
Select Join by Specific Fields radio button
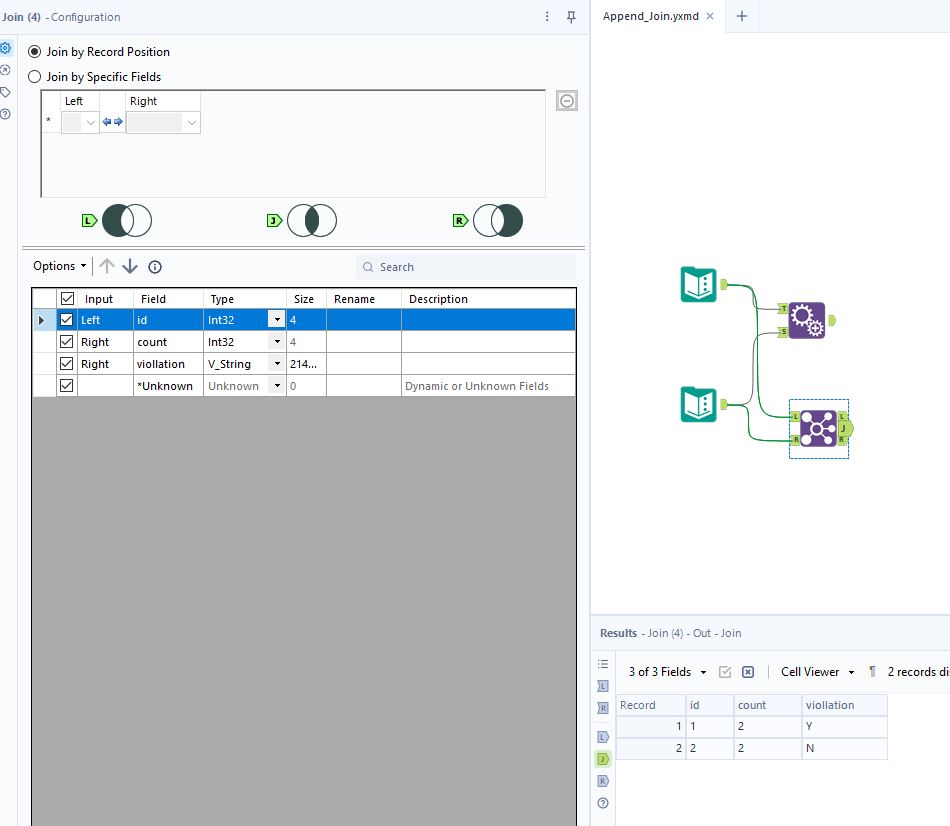tap(35, 76)
